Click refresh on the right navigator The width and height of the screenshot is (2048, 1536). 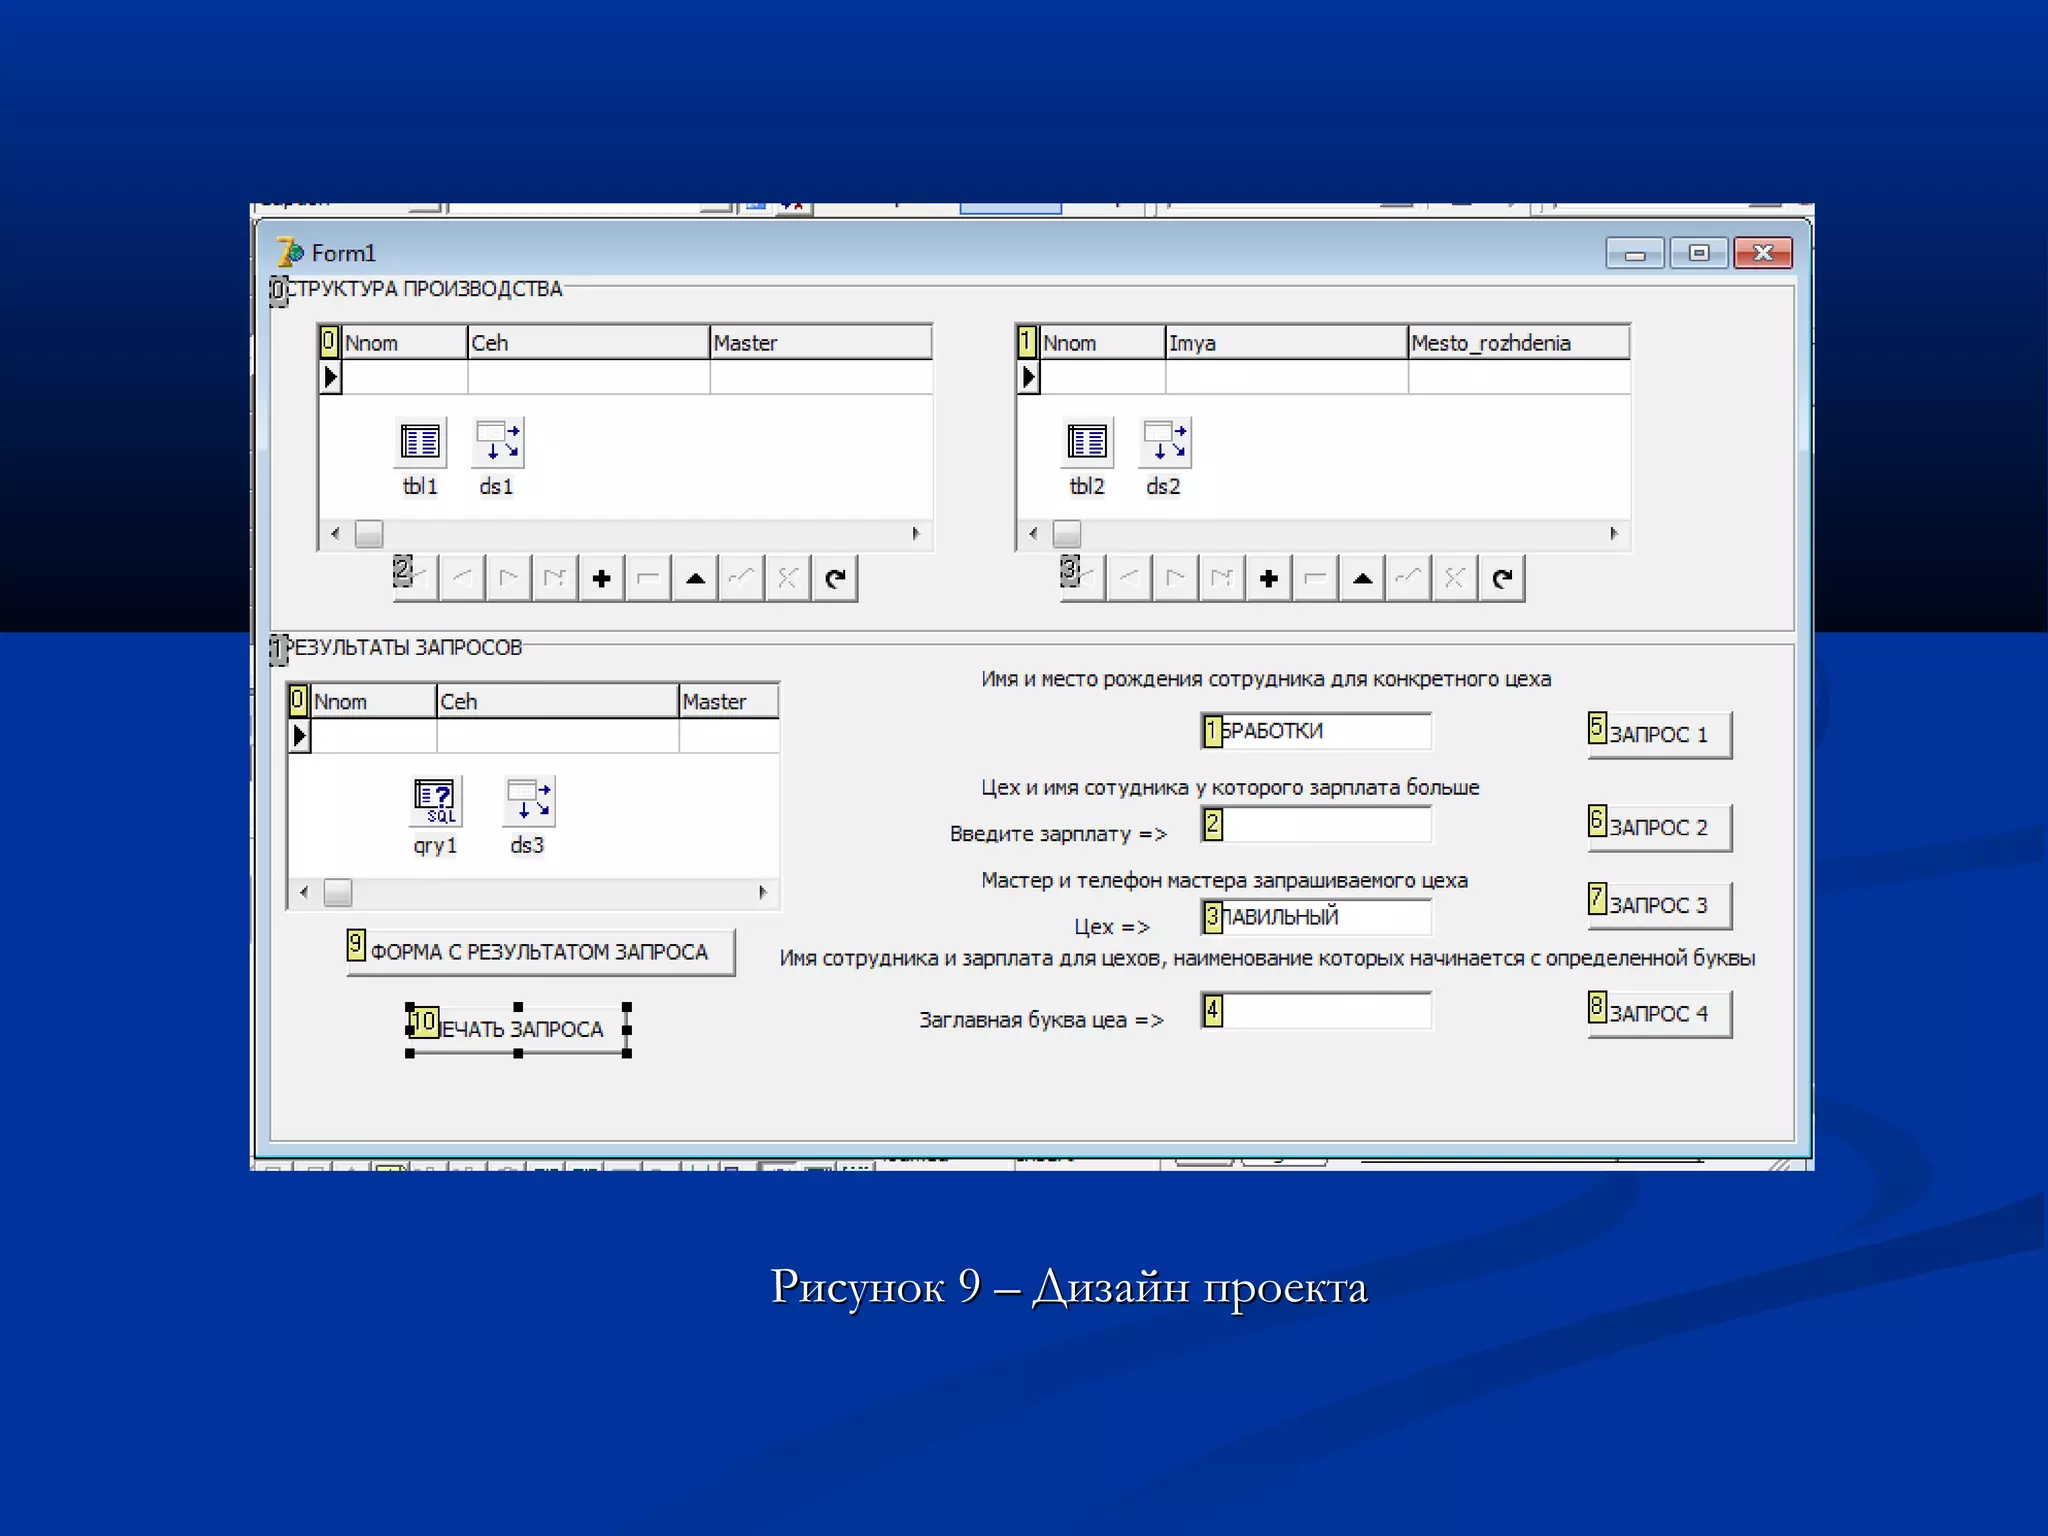point(1502,578)
